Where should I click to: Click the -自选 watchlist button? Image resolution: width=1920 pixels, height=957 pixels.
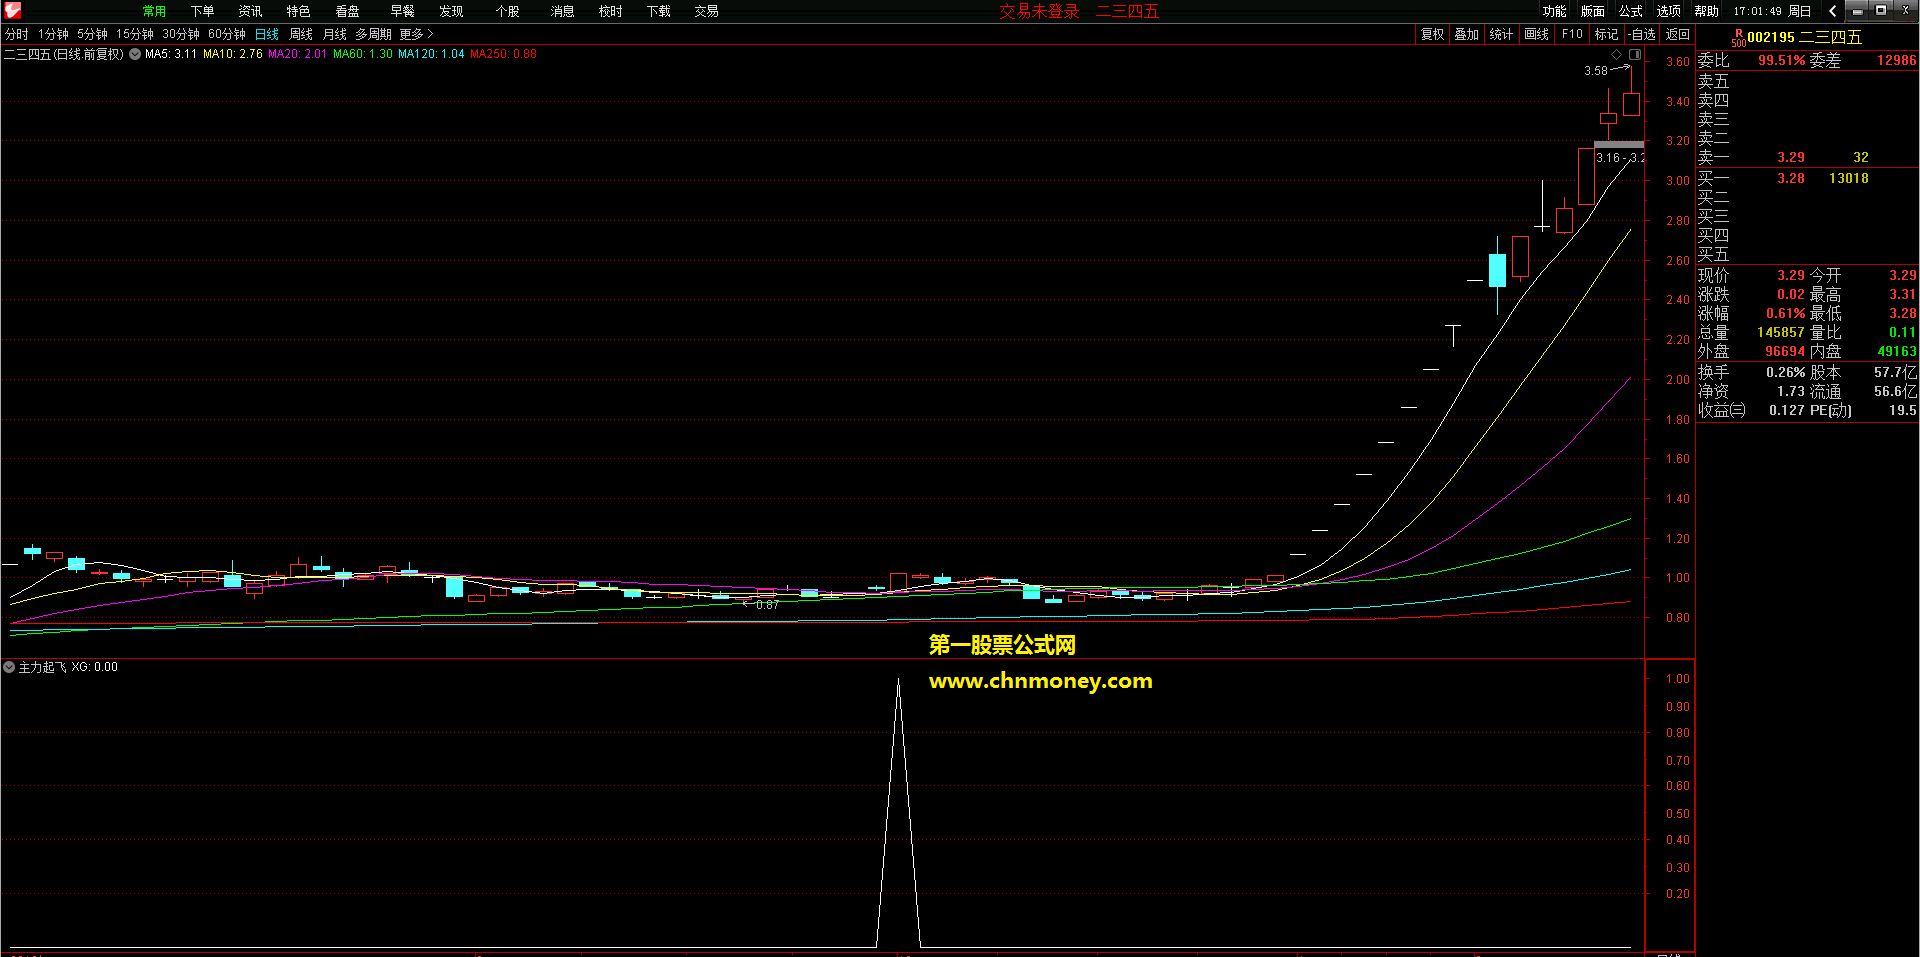coord(1641,34)
